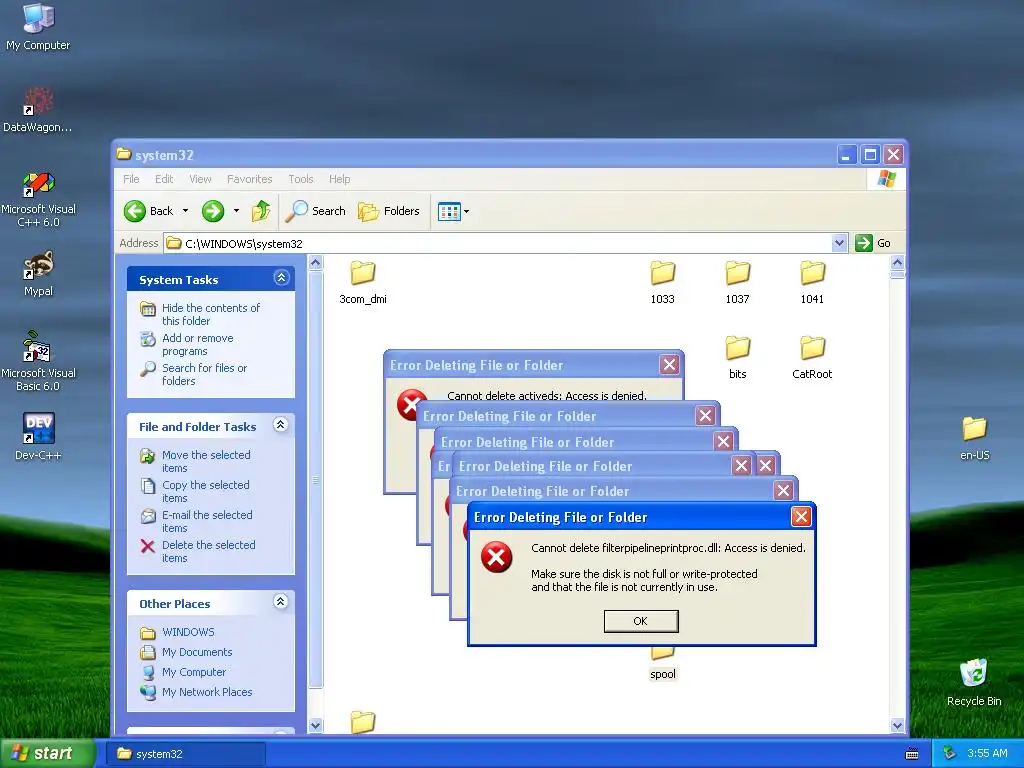Screen dimensions: 1024x768
Task: Click the Search toolbar button
Action: pos(316,211)
